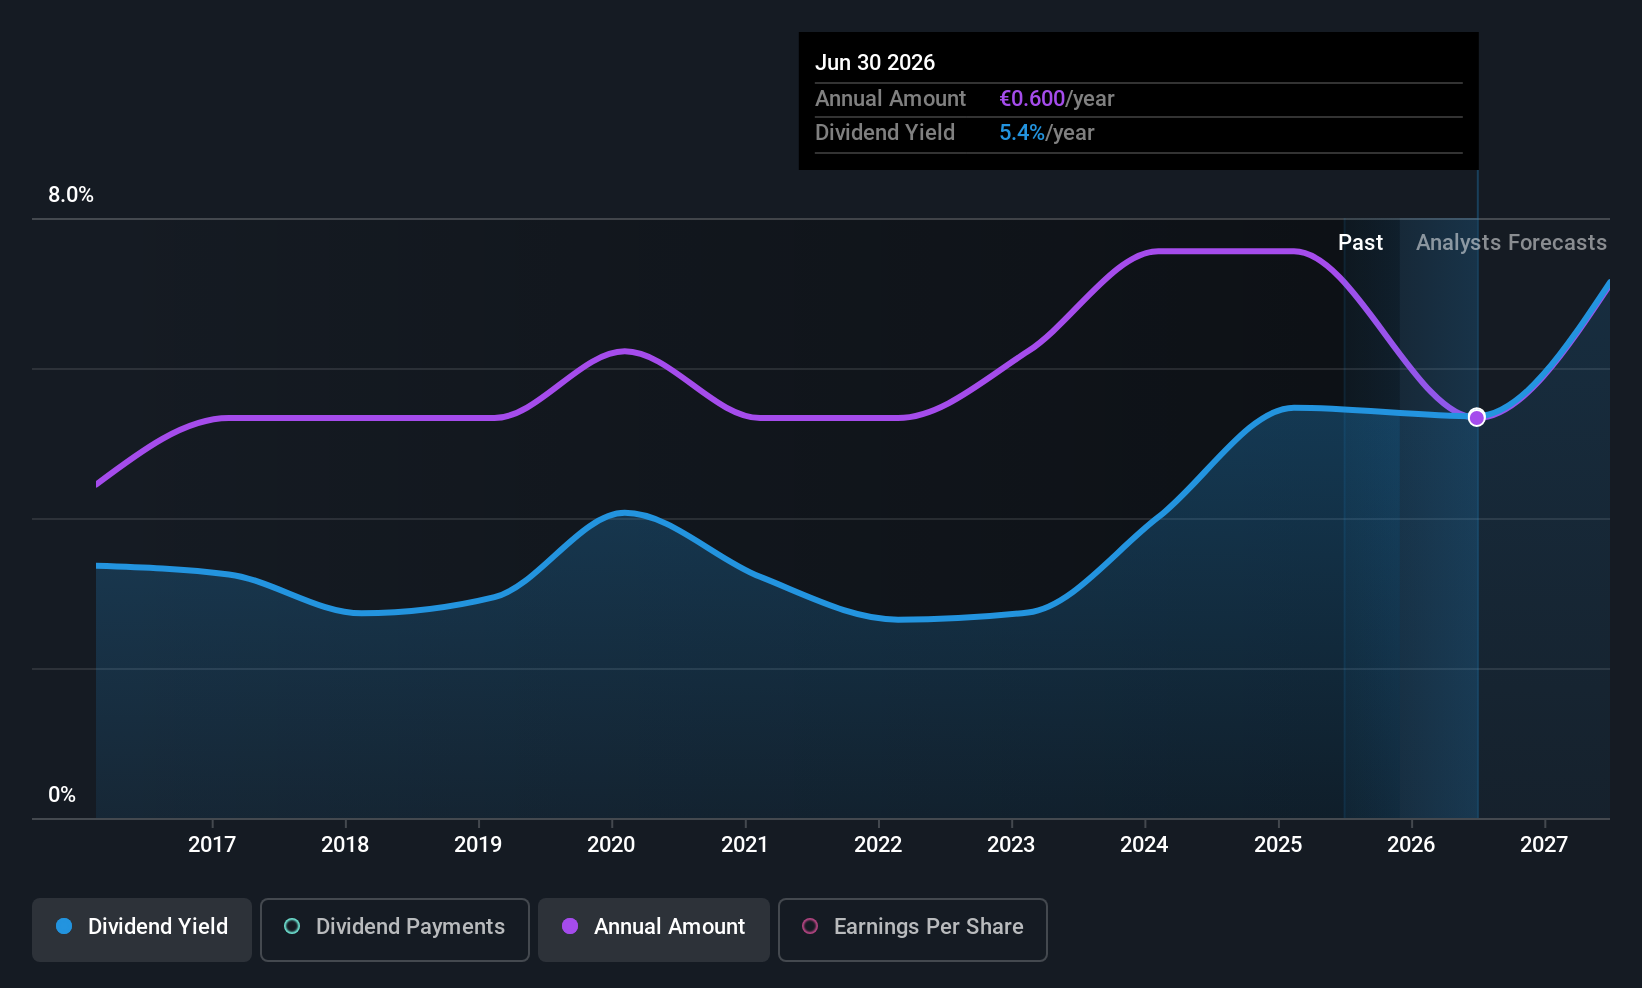
Task: Select the 2019 x-axis label
Action: 478,845
